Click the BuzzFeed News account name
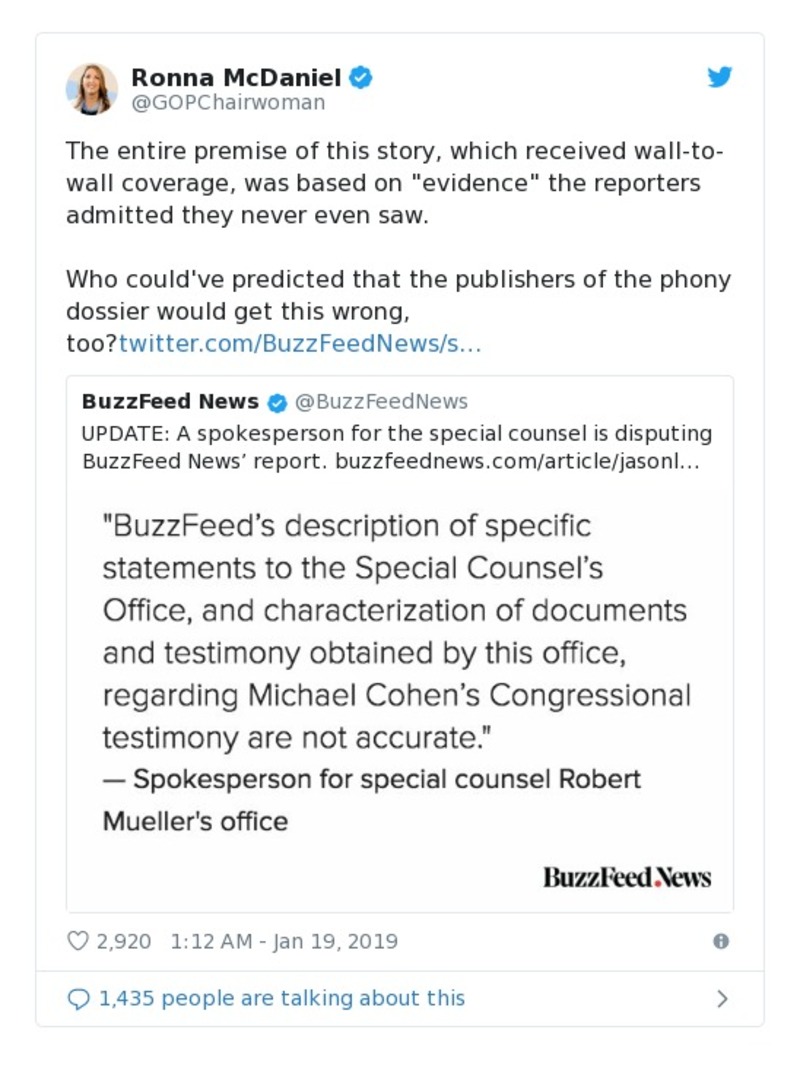Viewport: 800px width, 1074px height. click(x=170, y=402)
